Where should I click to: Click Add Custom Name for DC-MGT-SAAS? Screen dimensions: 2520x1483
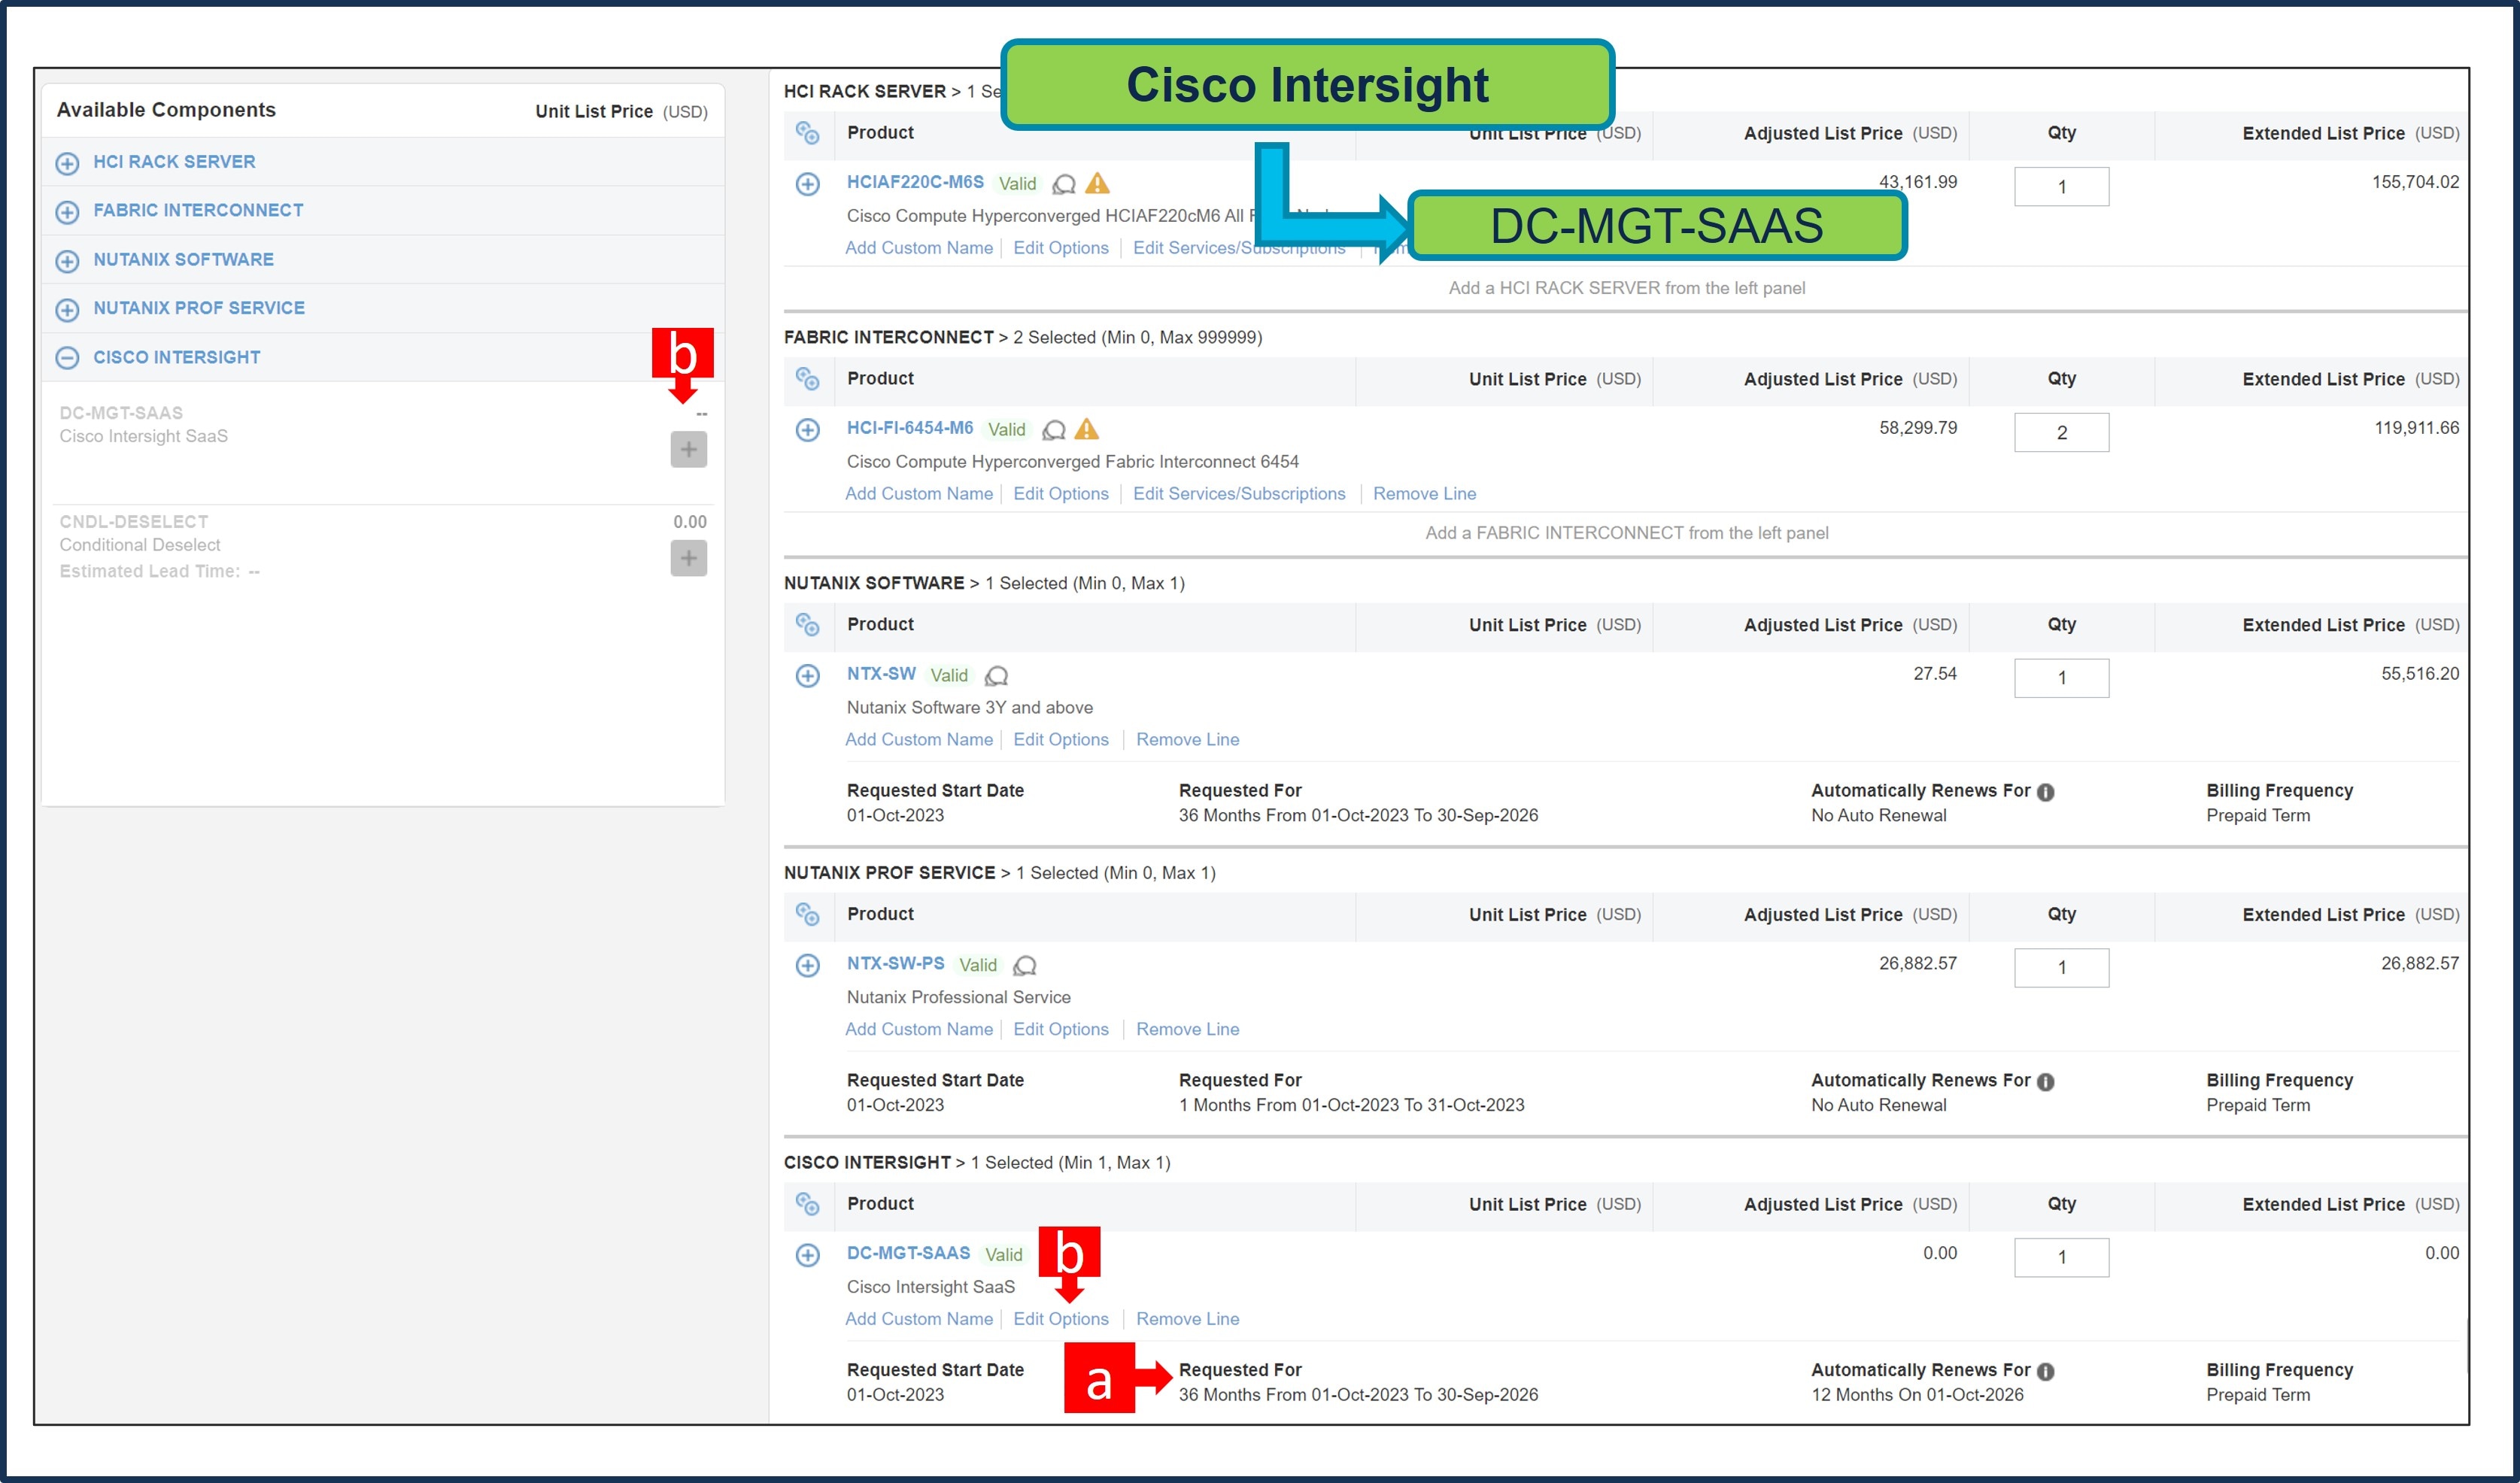click(x=919, y=1320)
